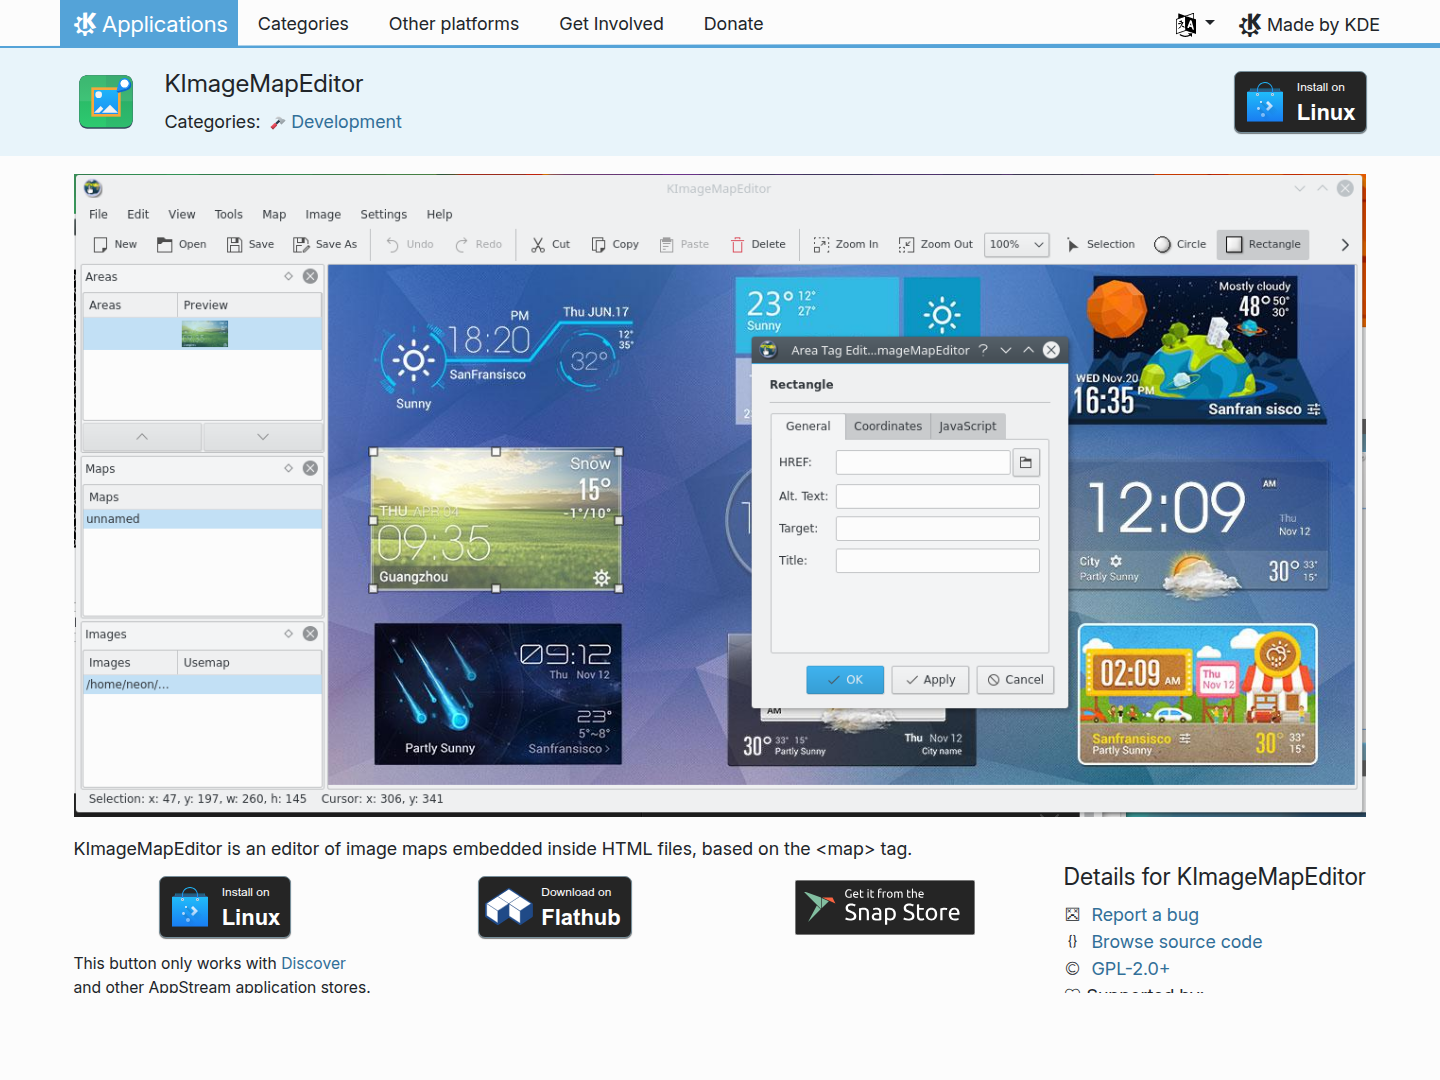Open the Edit menu
The width and height of the screenshot is (1440, 1080).
pos(138,215)
